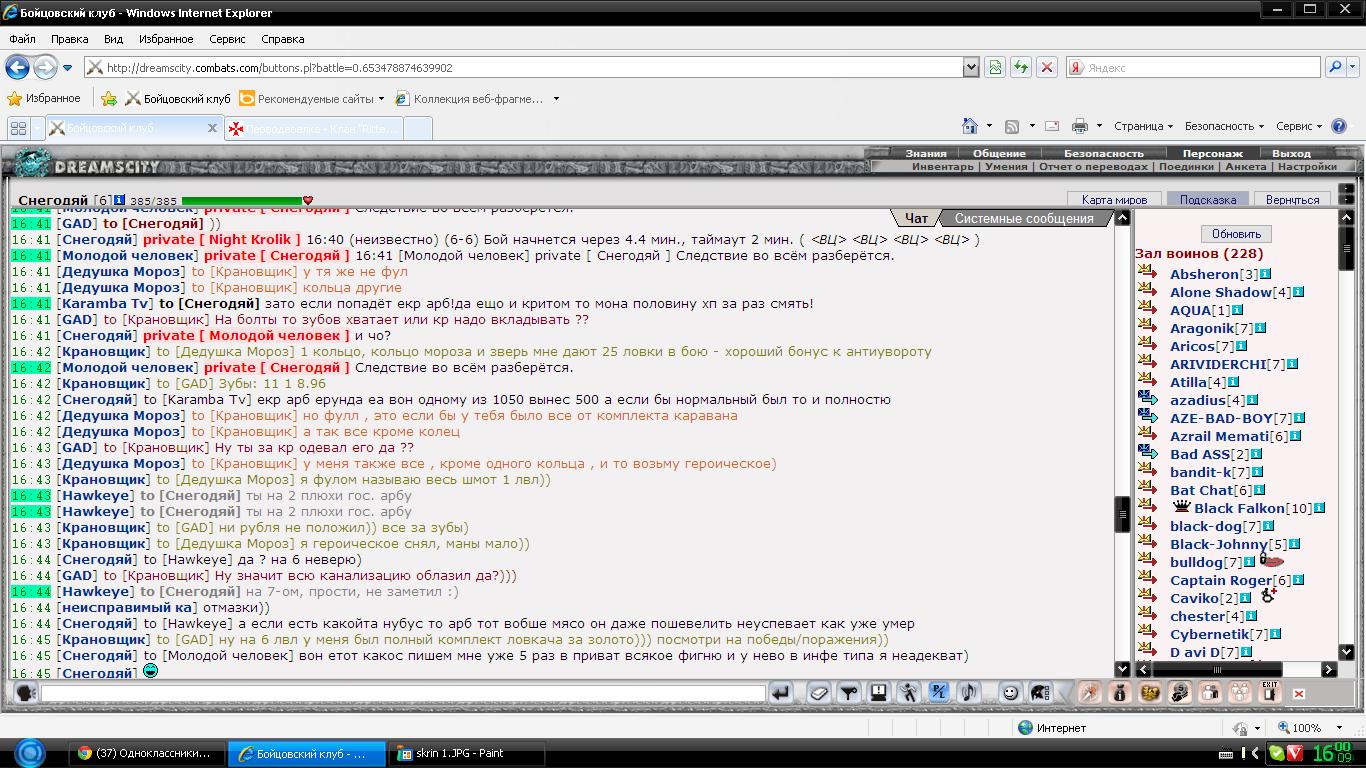Click the Выход game menu item
This screenshot has height=768, width=1366.
(1291, 153)
